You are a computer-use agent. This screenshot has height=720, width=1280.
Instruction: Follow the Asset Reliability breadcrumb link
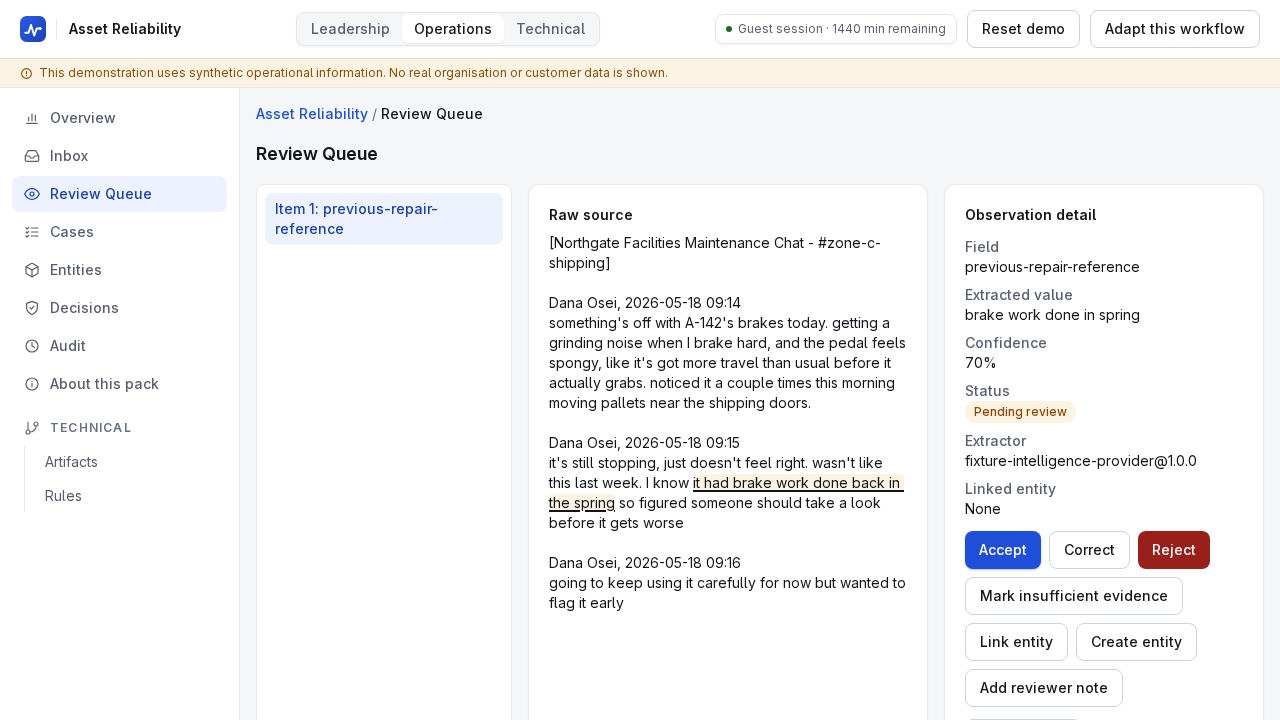(x=312, y=114)
